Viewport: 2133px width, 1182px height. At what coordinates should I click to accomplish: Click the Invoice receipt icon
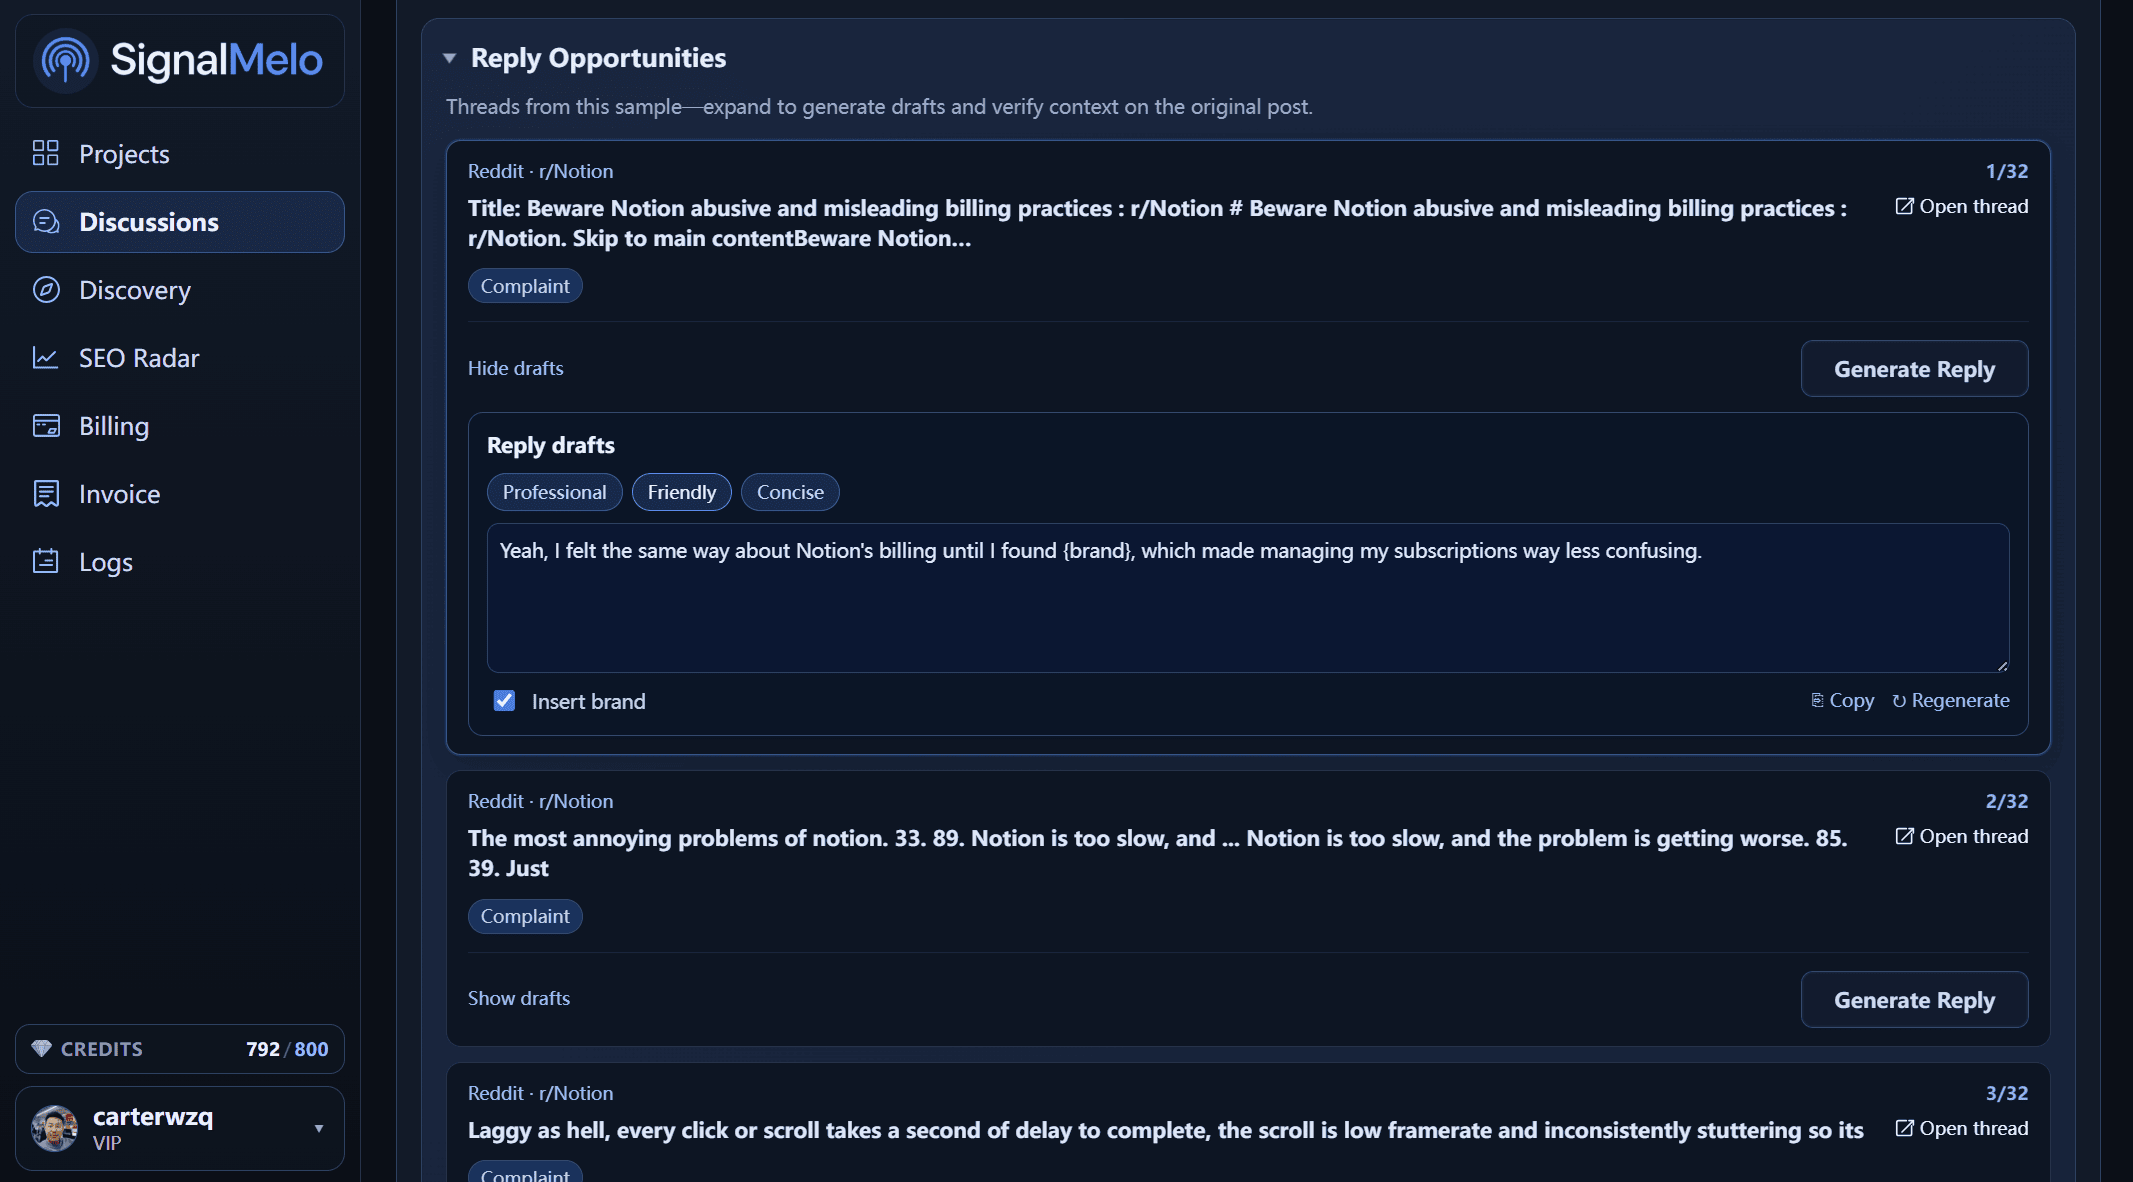pos(46,494)
